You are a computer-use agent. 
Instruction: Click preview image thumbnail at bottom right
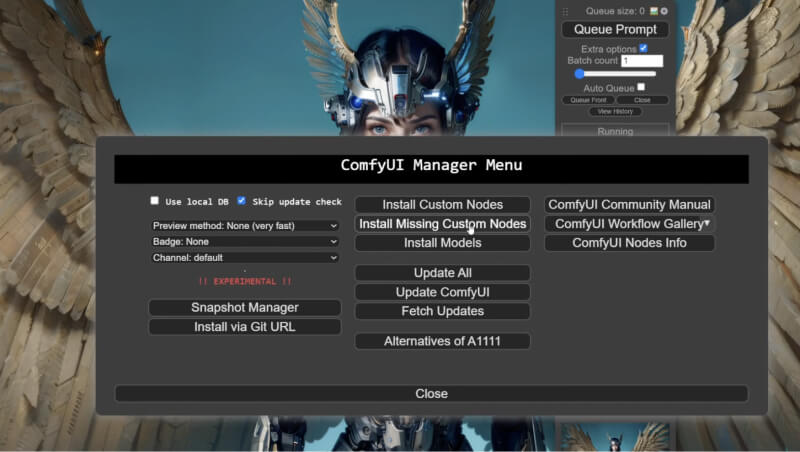[x=615, y=437]
